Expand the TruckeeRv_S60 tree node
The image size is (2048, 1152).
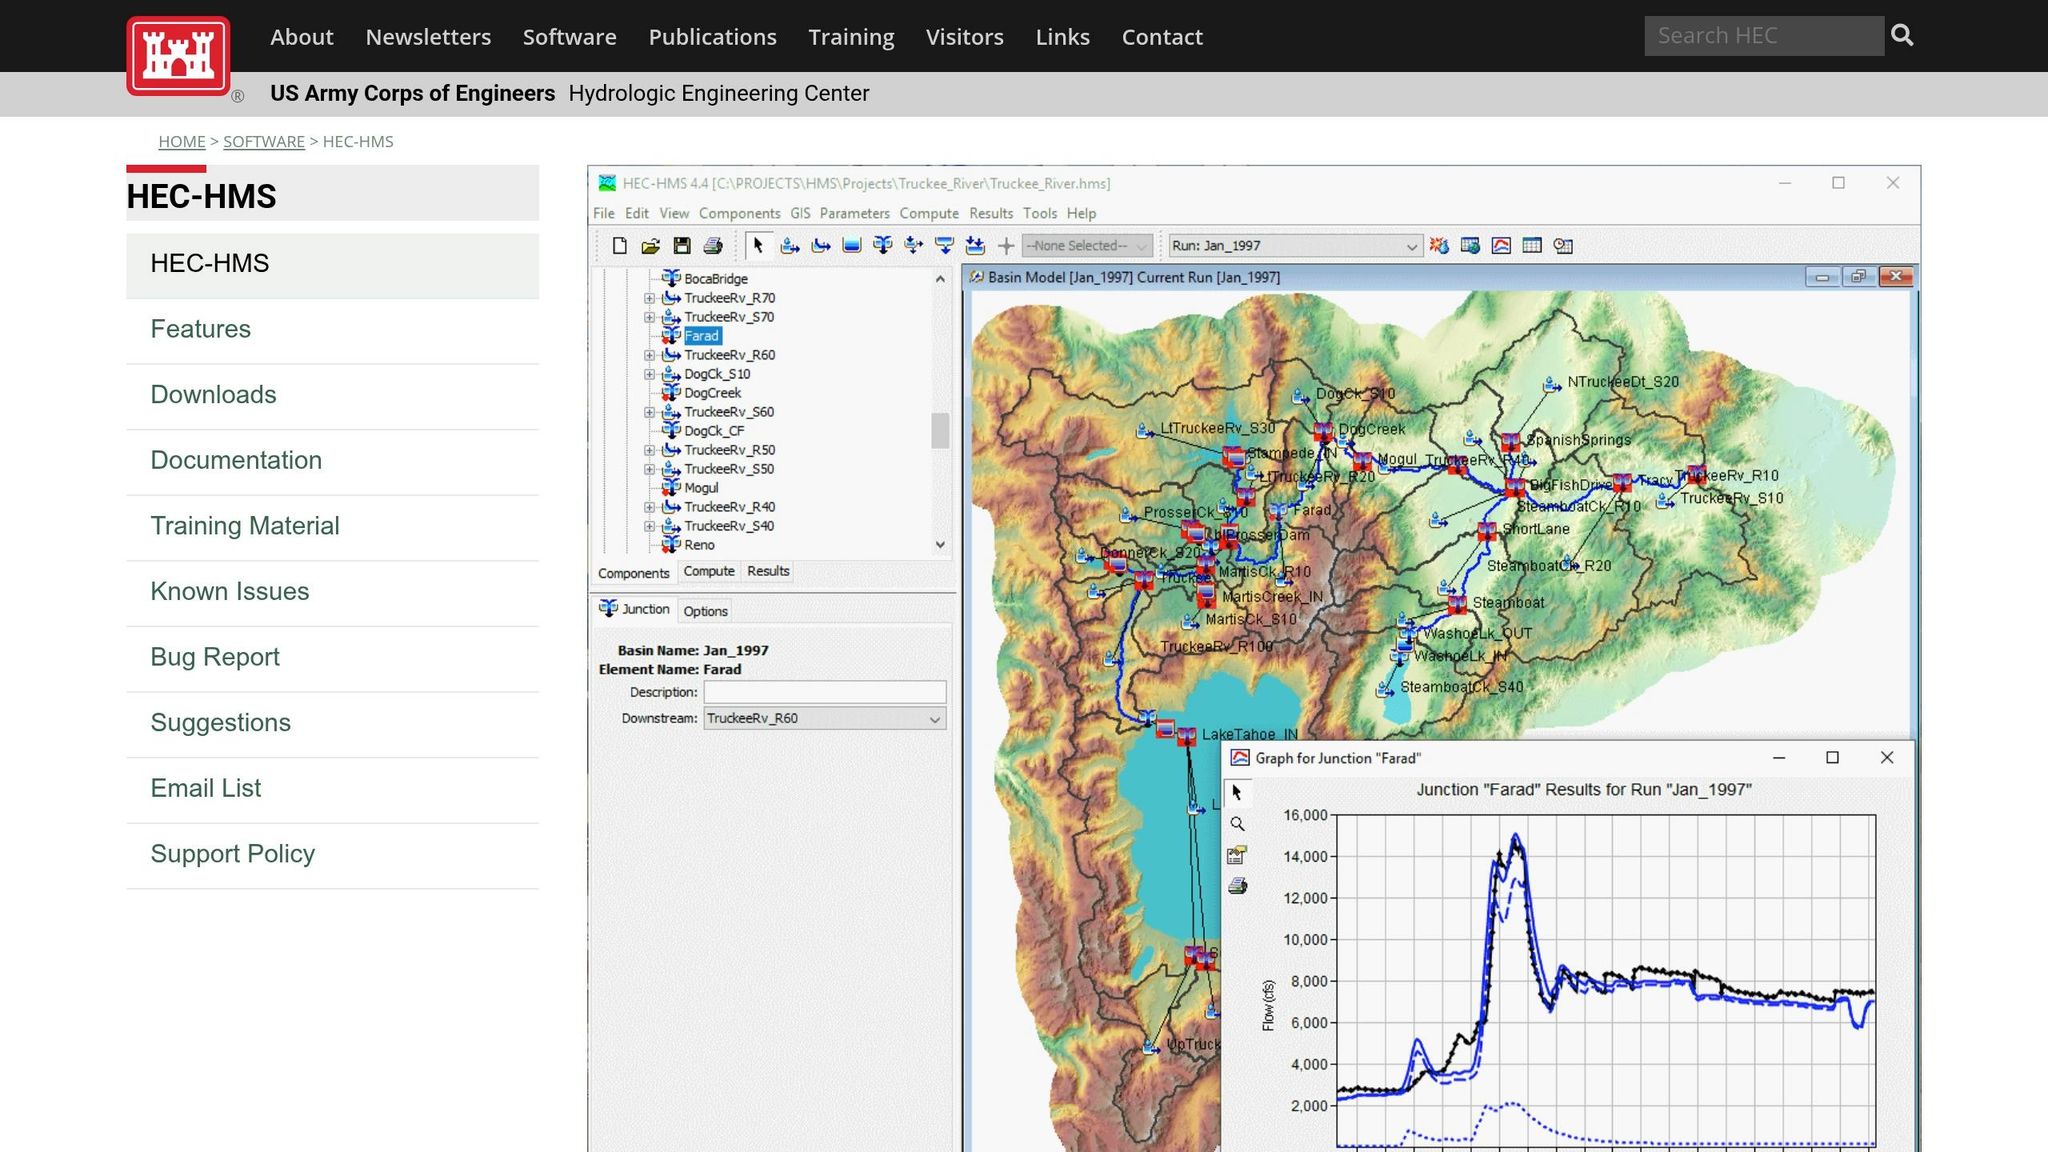(649, 412)
